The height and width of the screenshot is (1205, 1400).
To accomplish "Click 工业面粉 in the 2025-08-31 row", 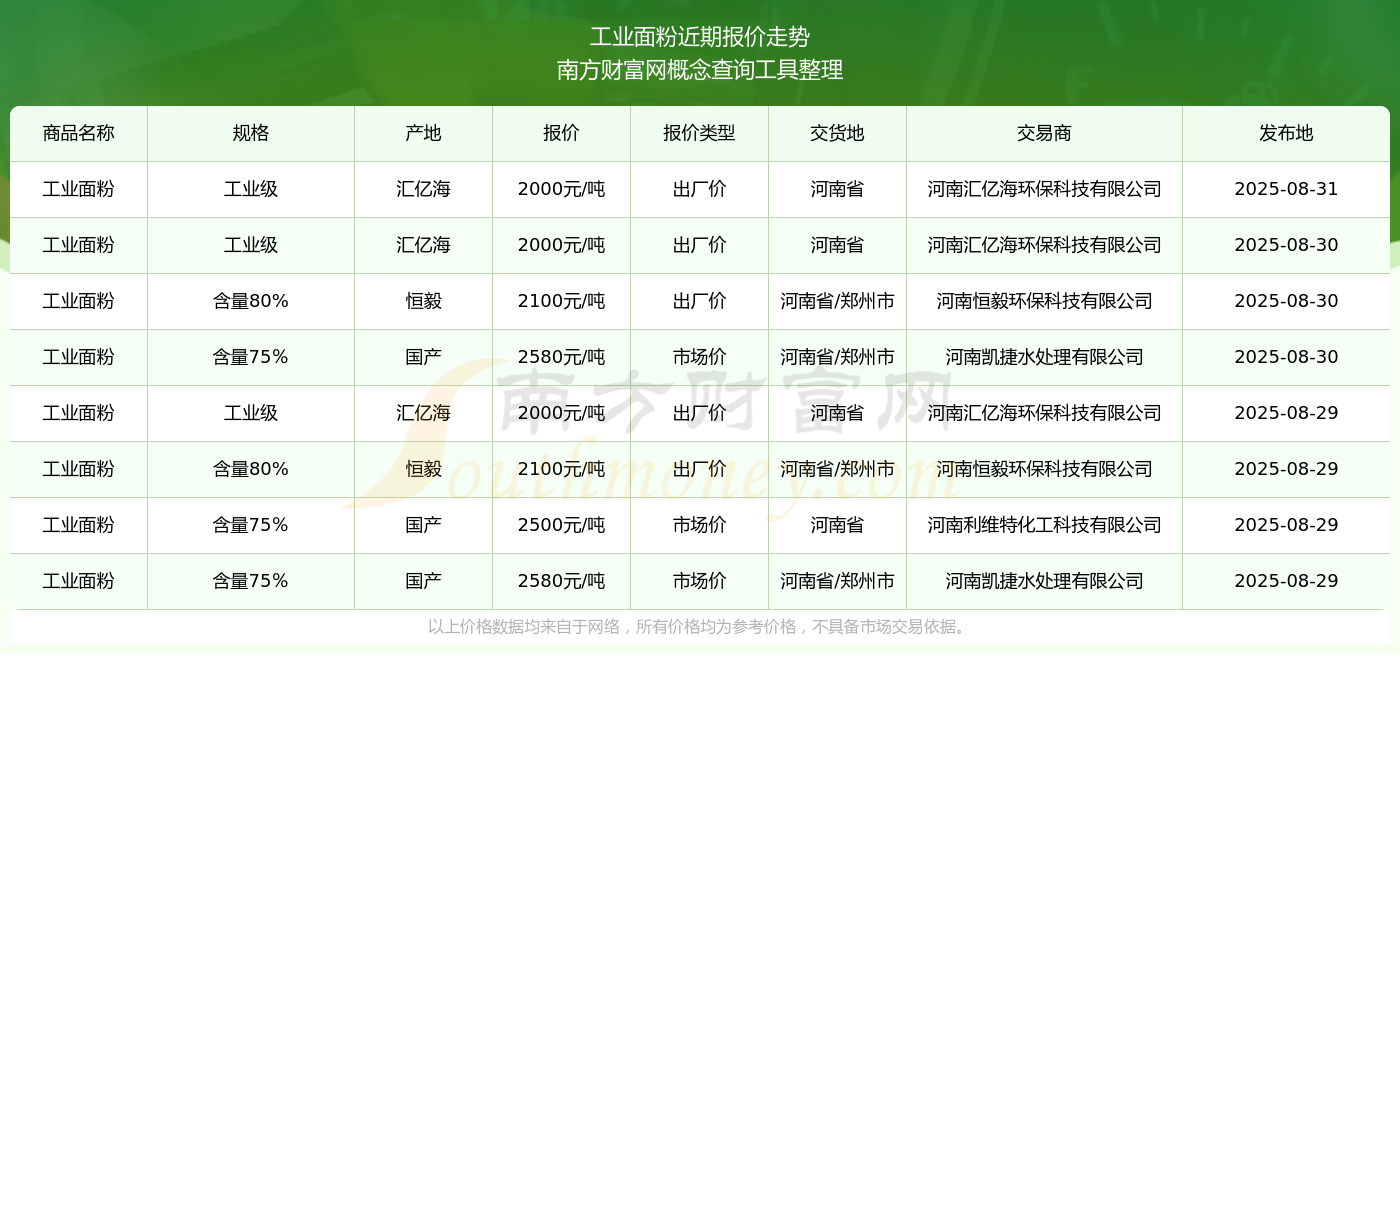I will (x=79, y=189).
